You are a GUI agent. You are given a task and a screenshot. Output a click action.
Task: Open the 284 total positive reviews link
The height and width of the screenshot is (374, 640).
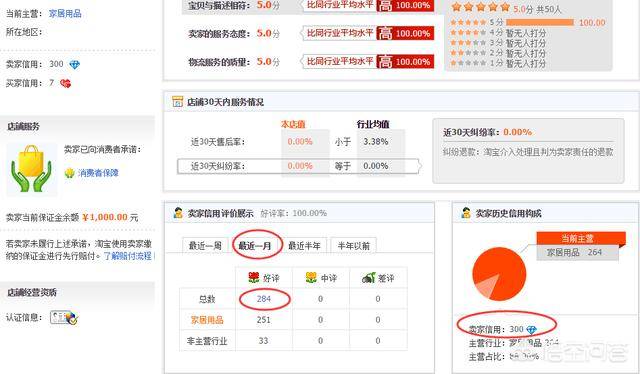coord(264,299)
